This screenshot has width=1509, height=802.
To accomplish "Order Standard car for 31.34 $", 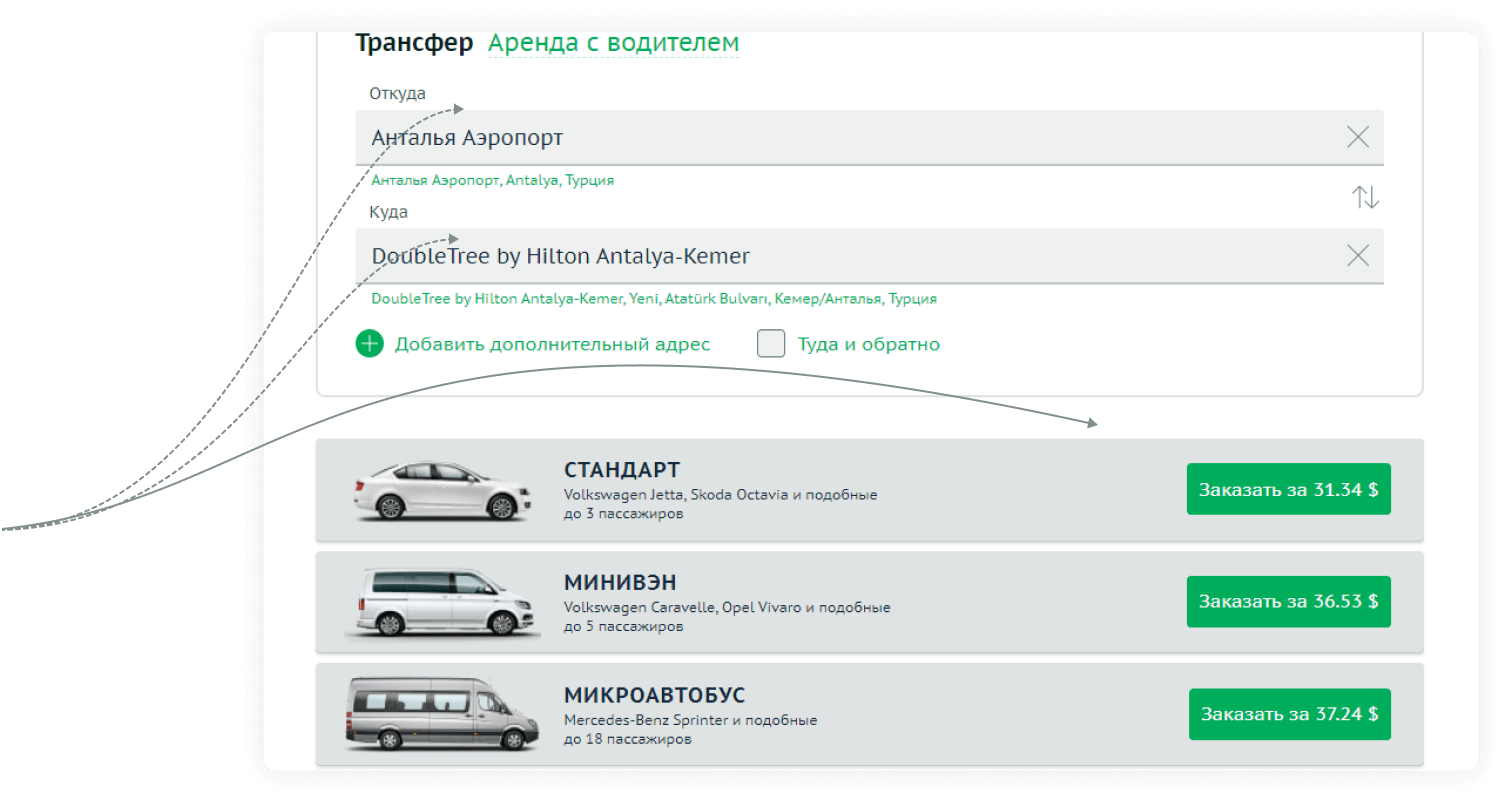I will 1288,489.
